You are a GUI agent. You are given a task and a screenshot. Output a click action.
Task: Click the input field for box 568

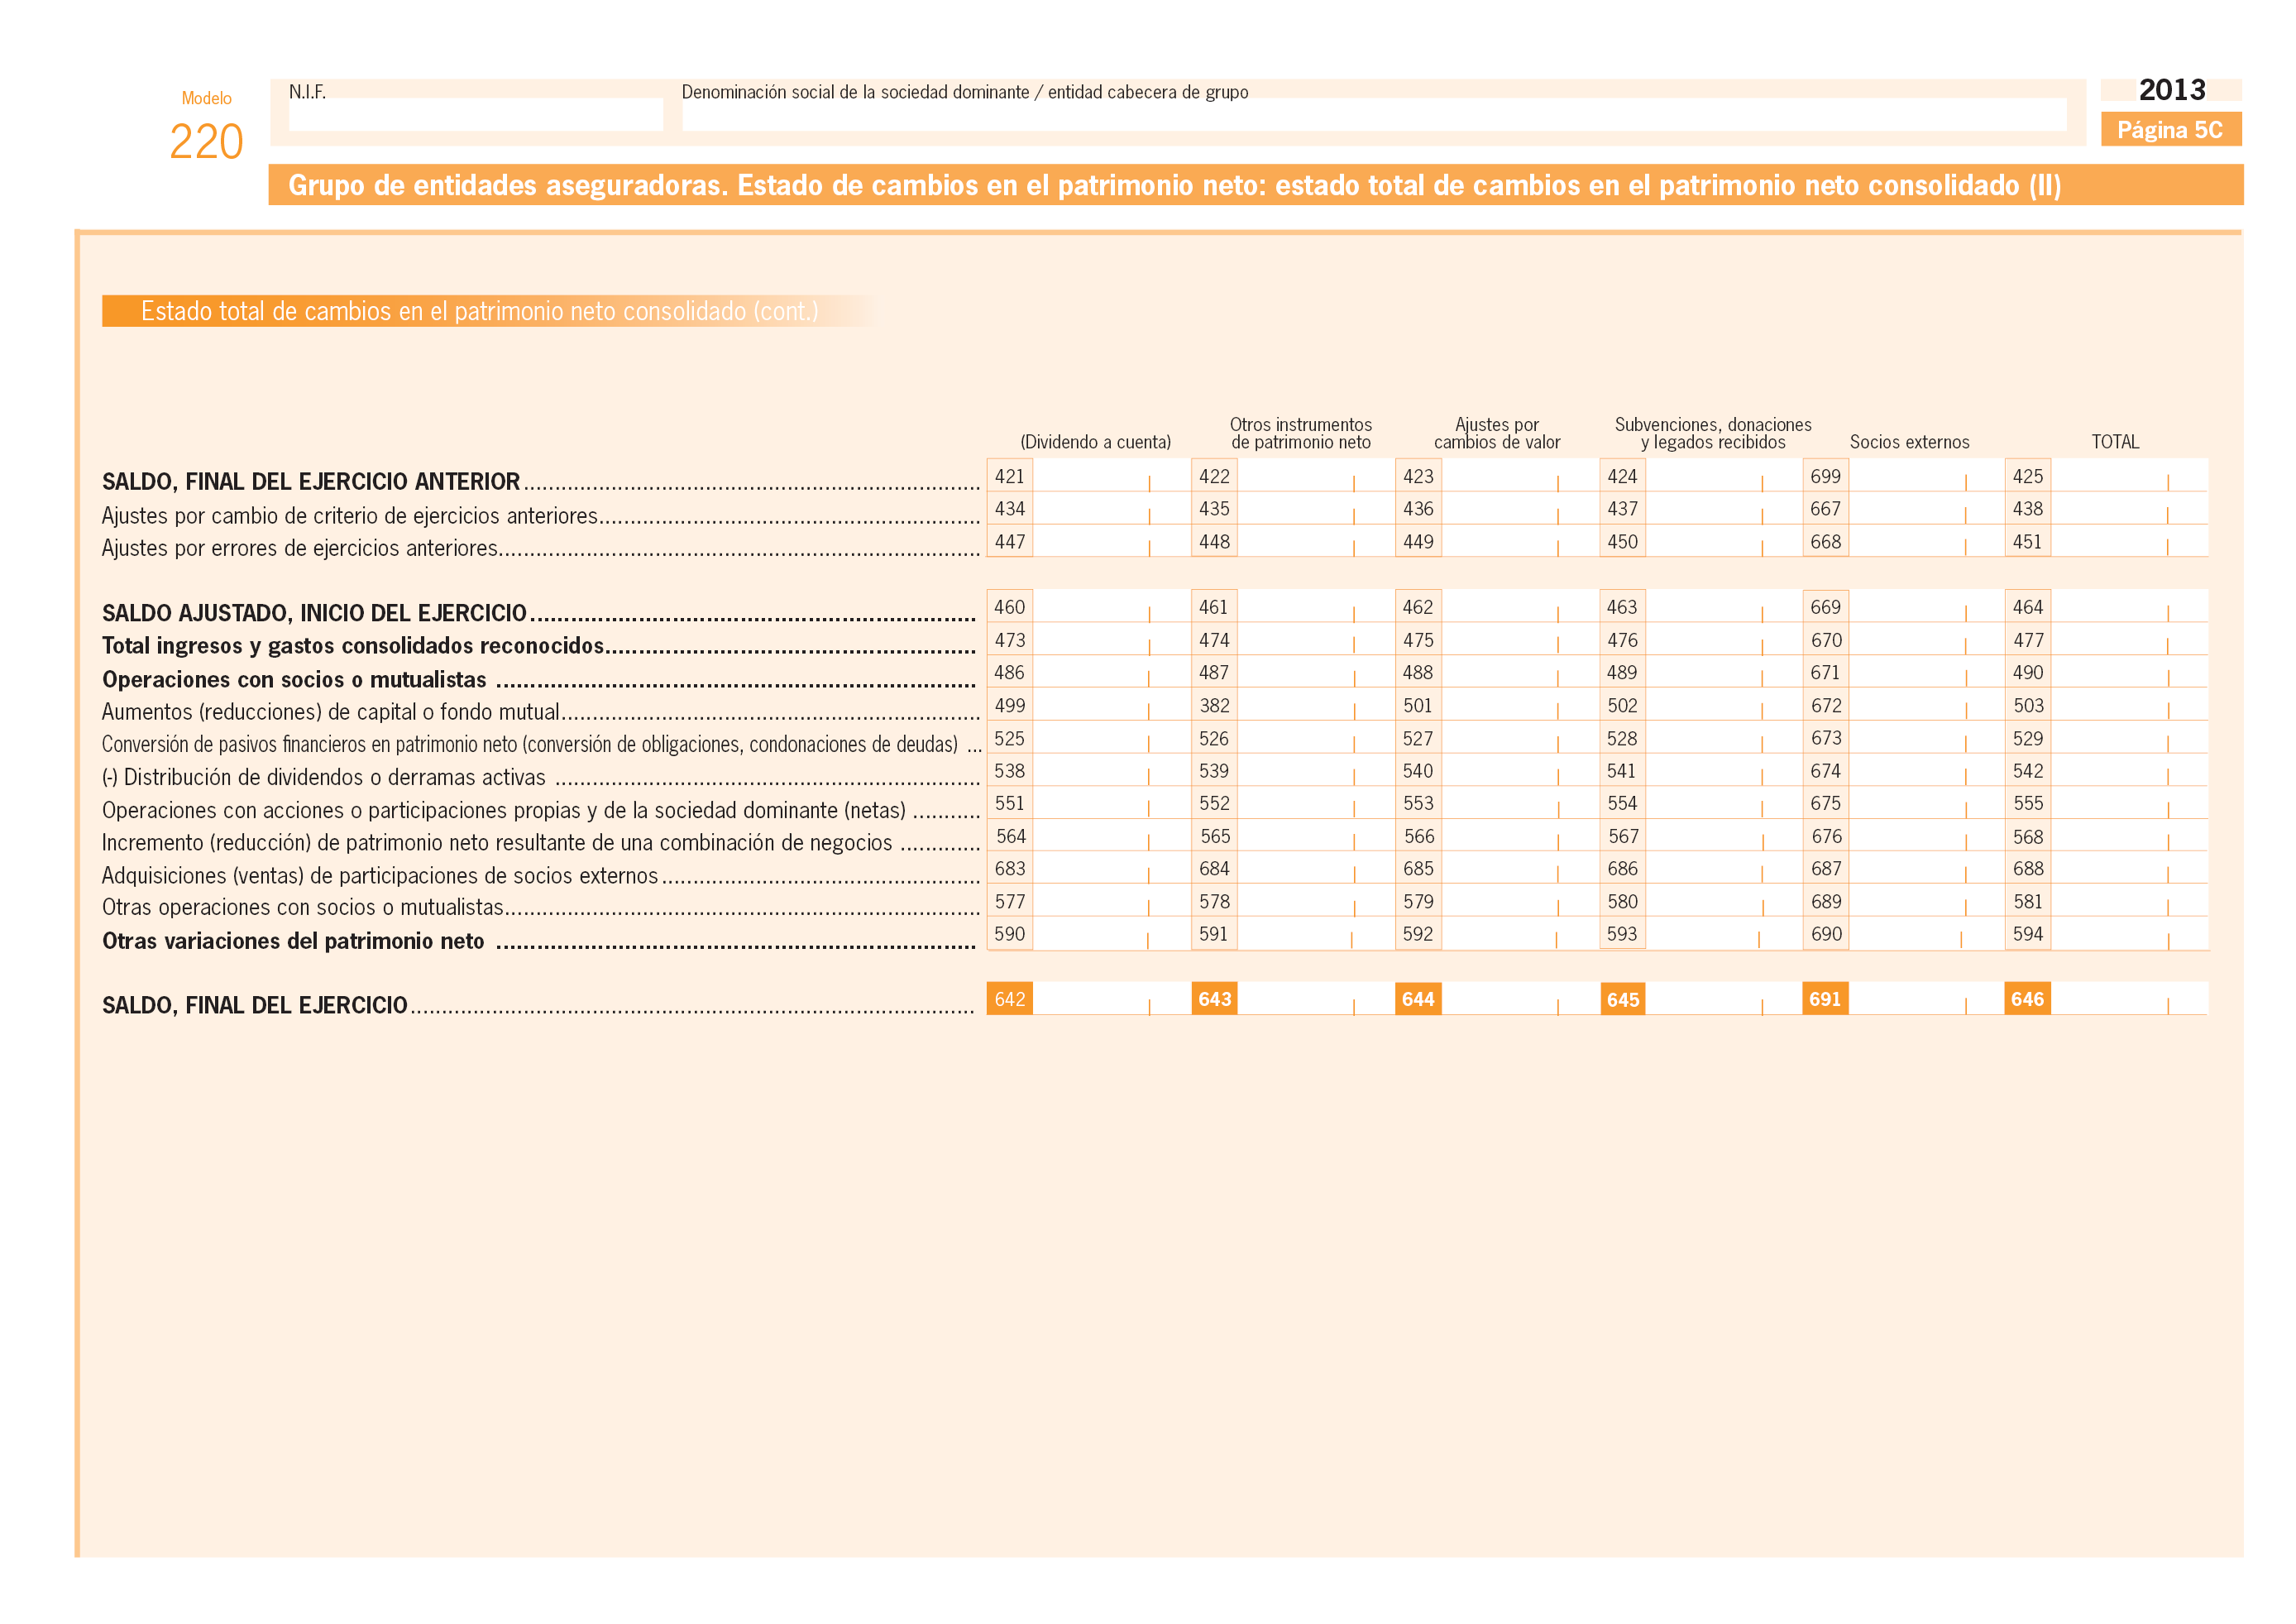2129,836
